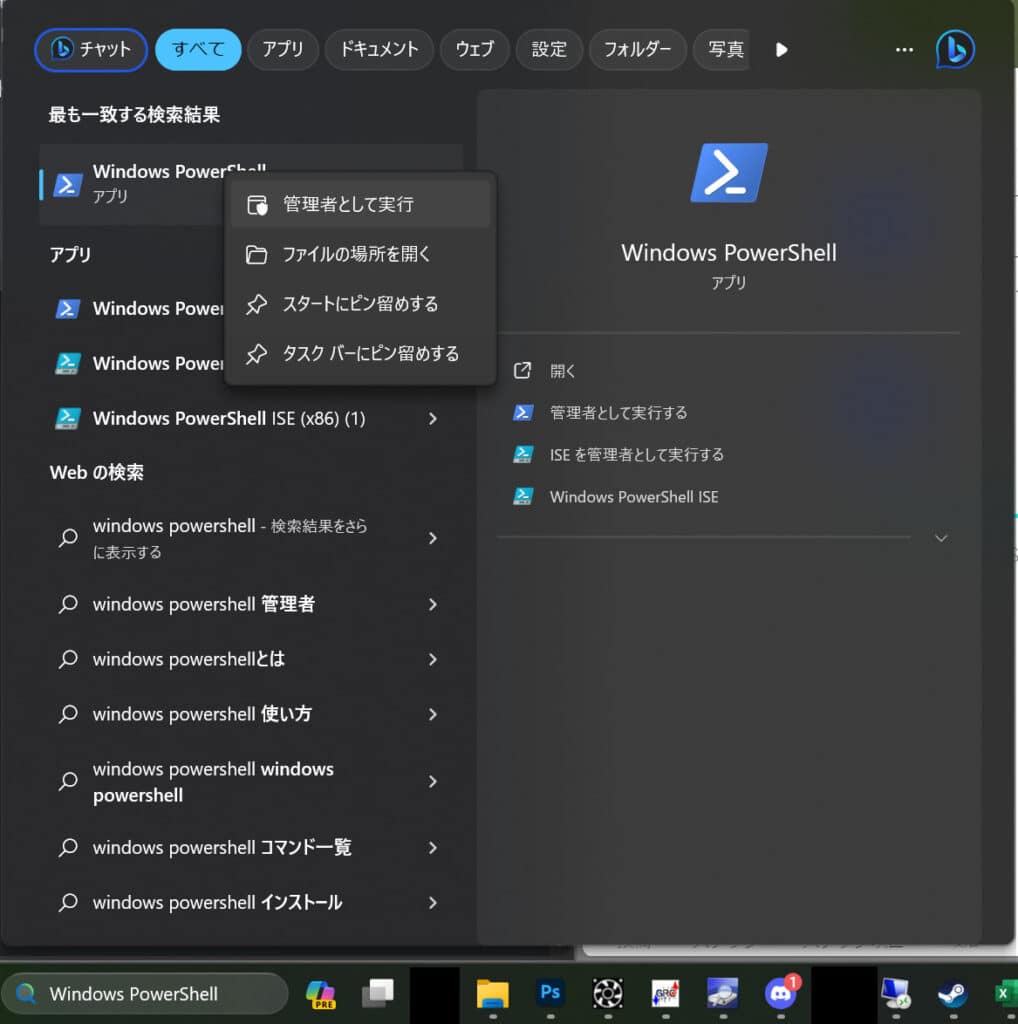1018x1024 pixels.
Task: Select 管理者として実行 from context menu
Action: (x=360, y=204)
